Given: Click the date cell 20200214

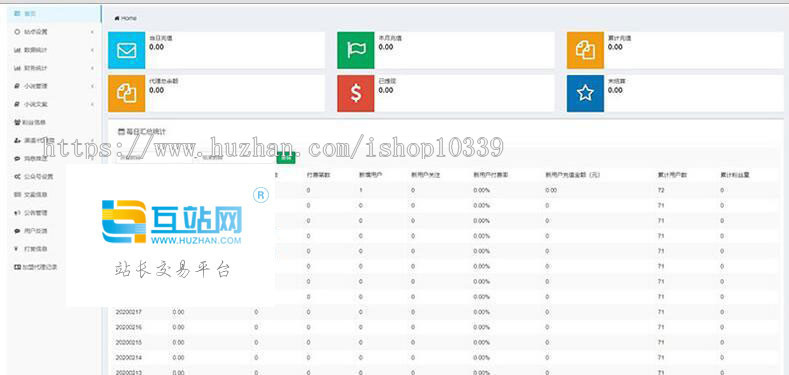Looking at the screenshot, I should (x=129, y=357).
